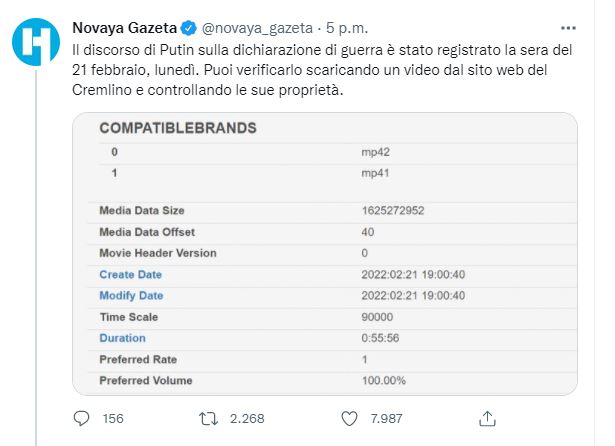Click the tweet text about Putin's speech
The height and width of the screenshot is (446, 615).
(322, 70)
